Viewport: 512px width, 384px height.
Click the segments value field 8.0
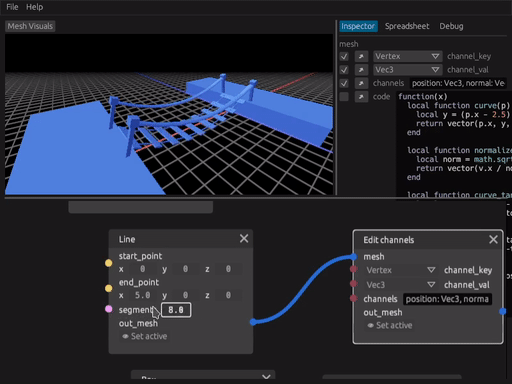pyautogui.click(x=176, y=310)
